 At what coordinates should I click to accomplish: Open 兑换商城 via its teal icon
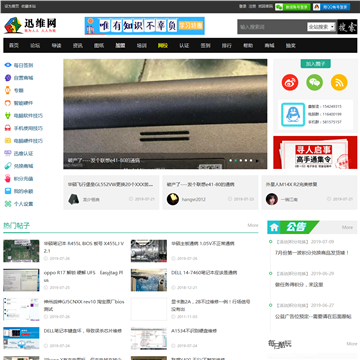(8, 166)
